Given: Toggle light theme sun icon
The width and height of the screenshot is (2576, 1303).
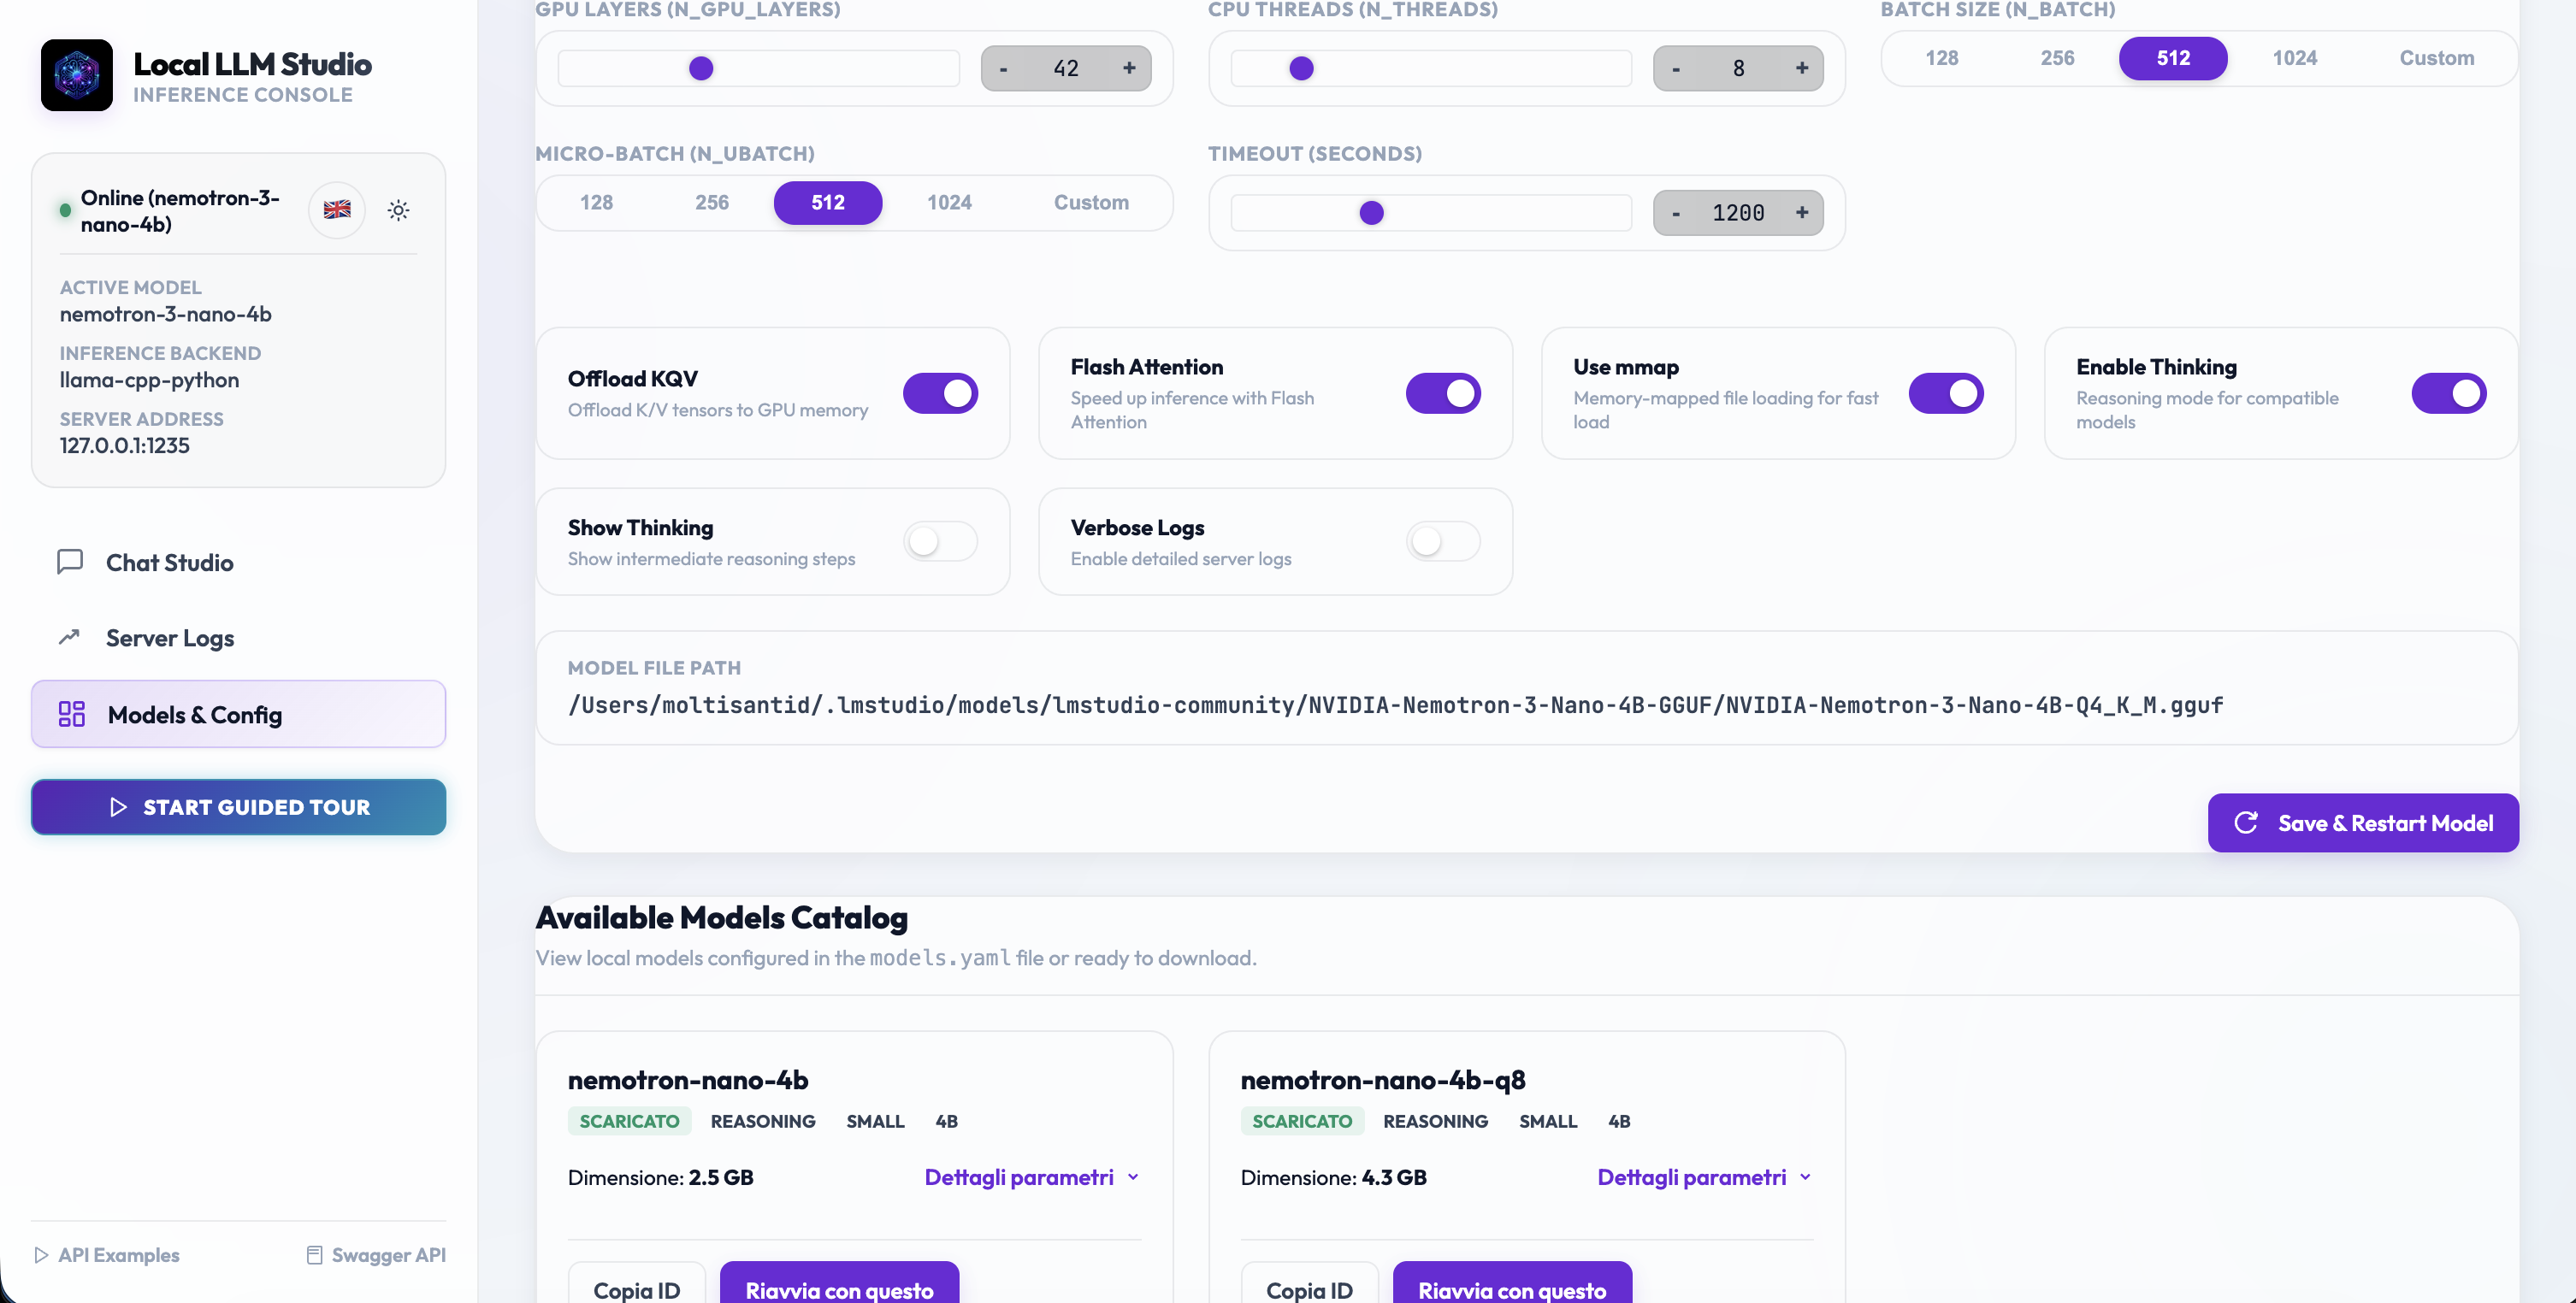Looking at the screenshot, I should click(398, 210).
